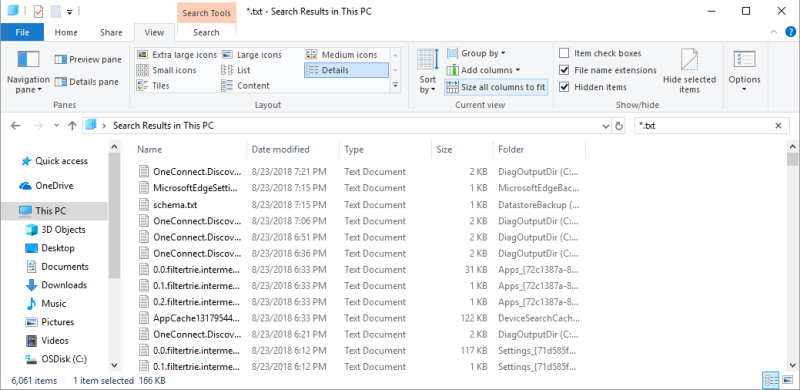Open the recent locations dropdown arrow
This screenshot has height=390, width=800.
coord(55,126)
